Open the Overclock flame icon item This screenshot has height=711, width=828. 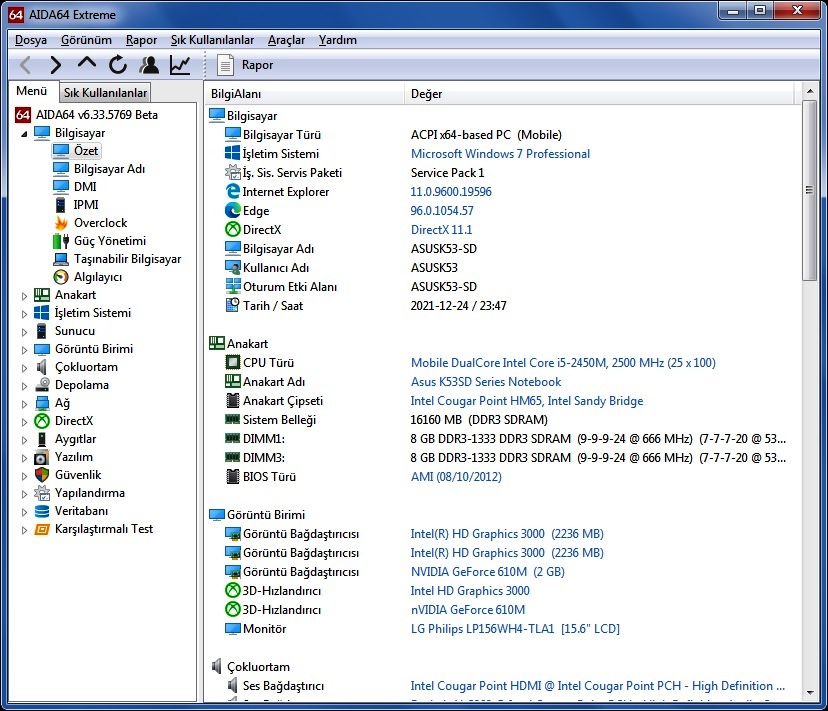pos(61,223)
